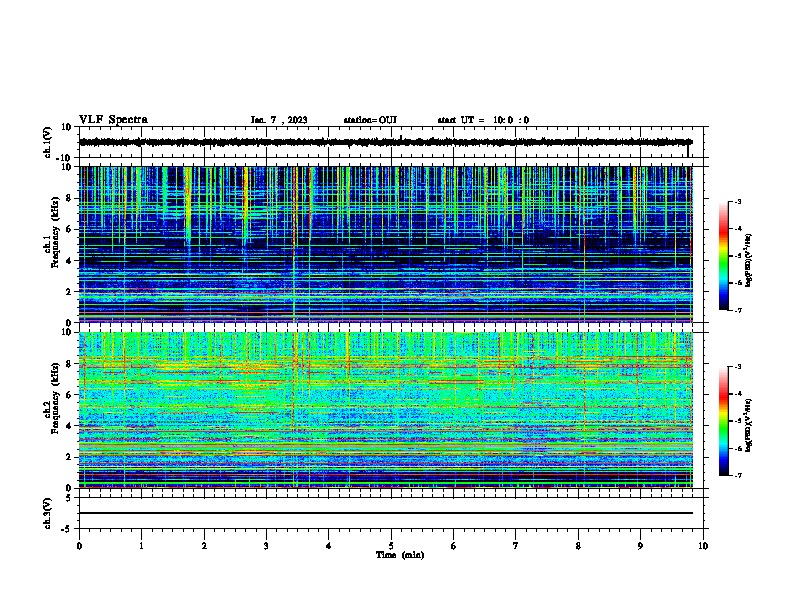Select the "start UT = 10:0 :0" text

pos(483,120)
